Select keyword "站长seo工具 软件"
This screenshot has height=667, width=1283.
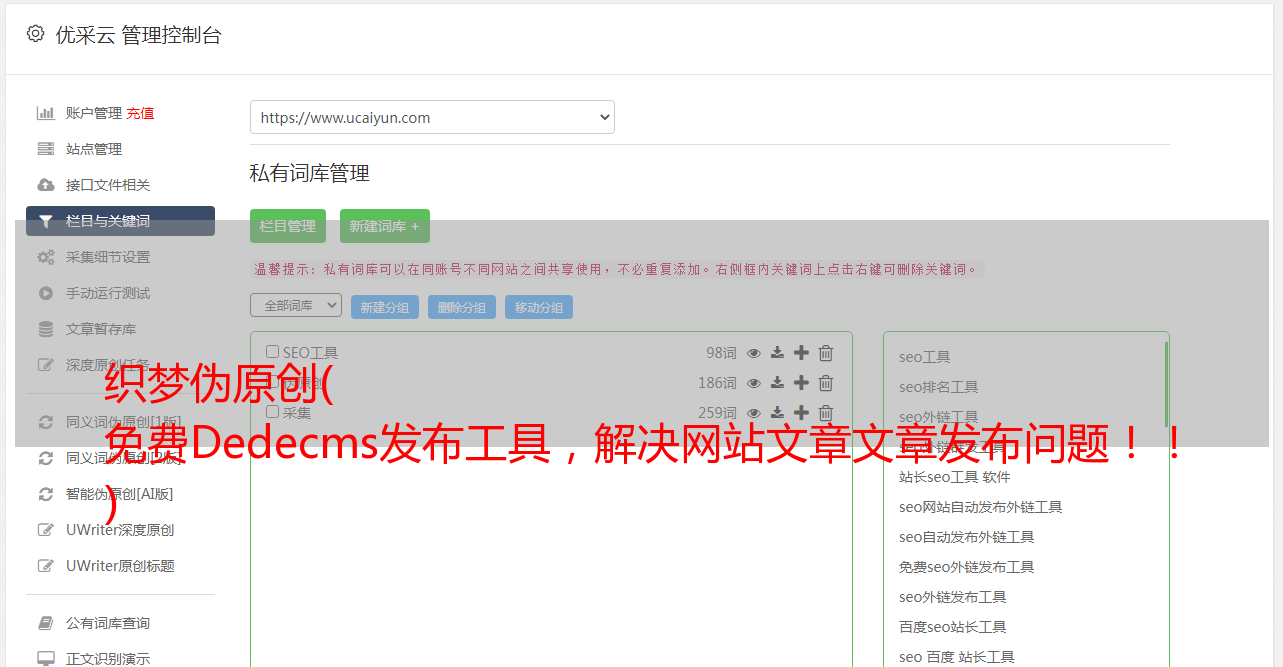pyautogui.click(x=955, y=477)
